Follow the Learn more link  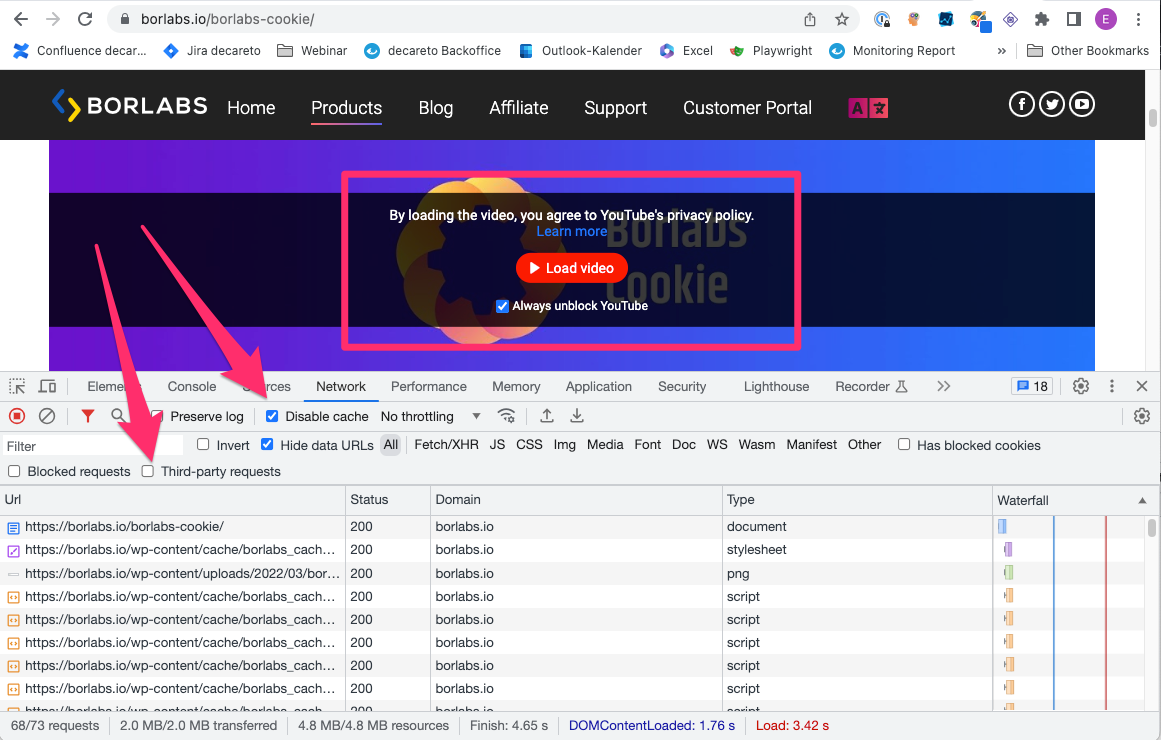pyautogui.click(x=572, y=231)
